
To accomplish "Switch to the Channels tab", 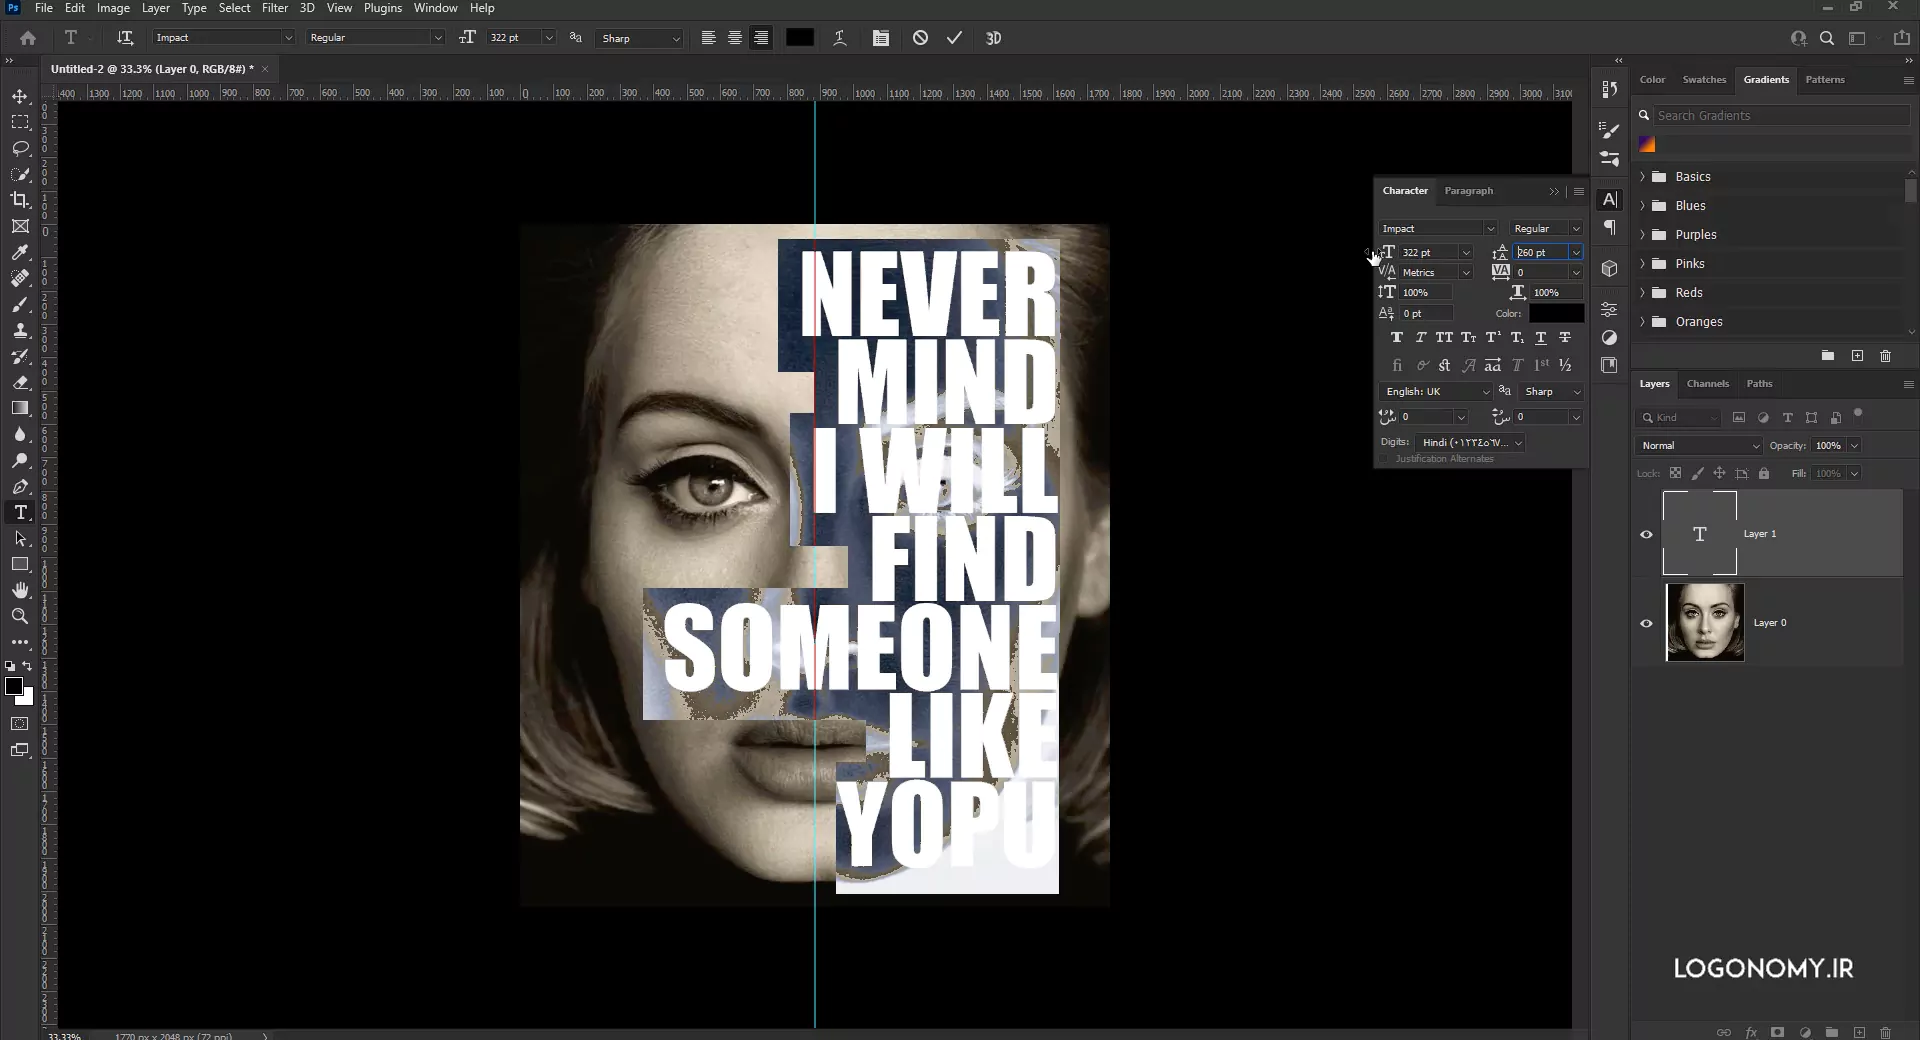I will tap(1707, 384).
